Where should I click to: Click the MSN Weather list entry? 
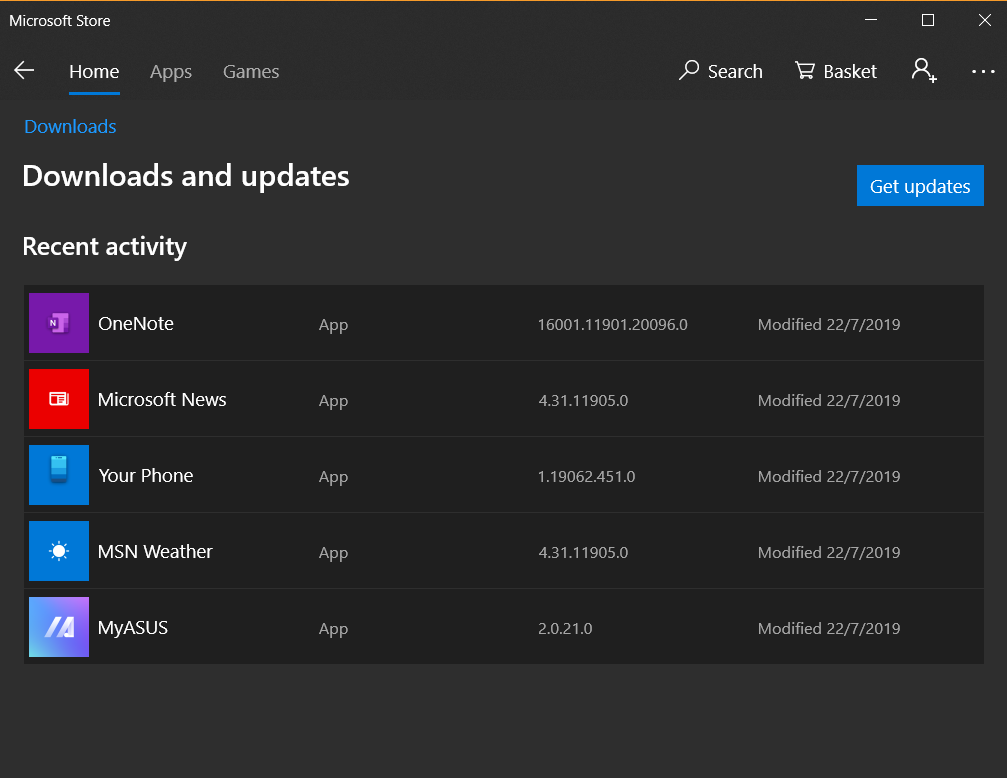450,551
